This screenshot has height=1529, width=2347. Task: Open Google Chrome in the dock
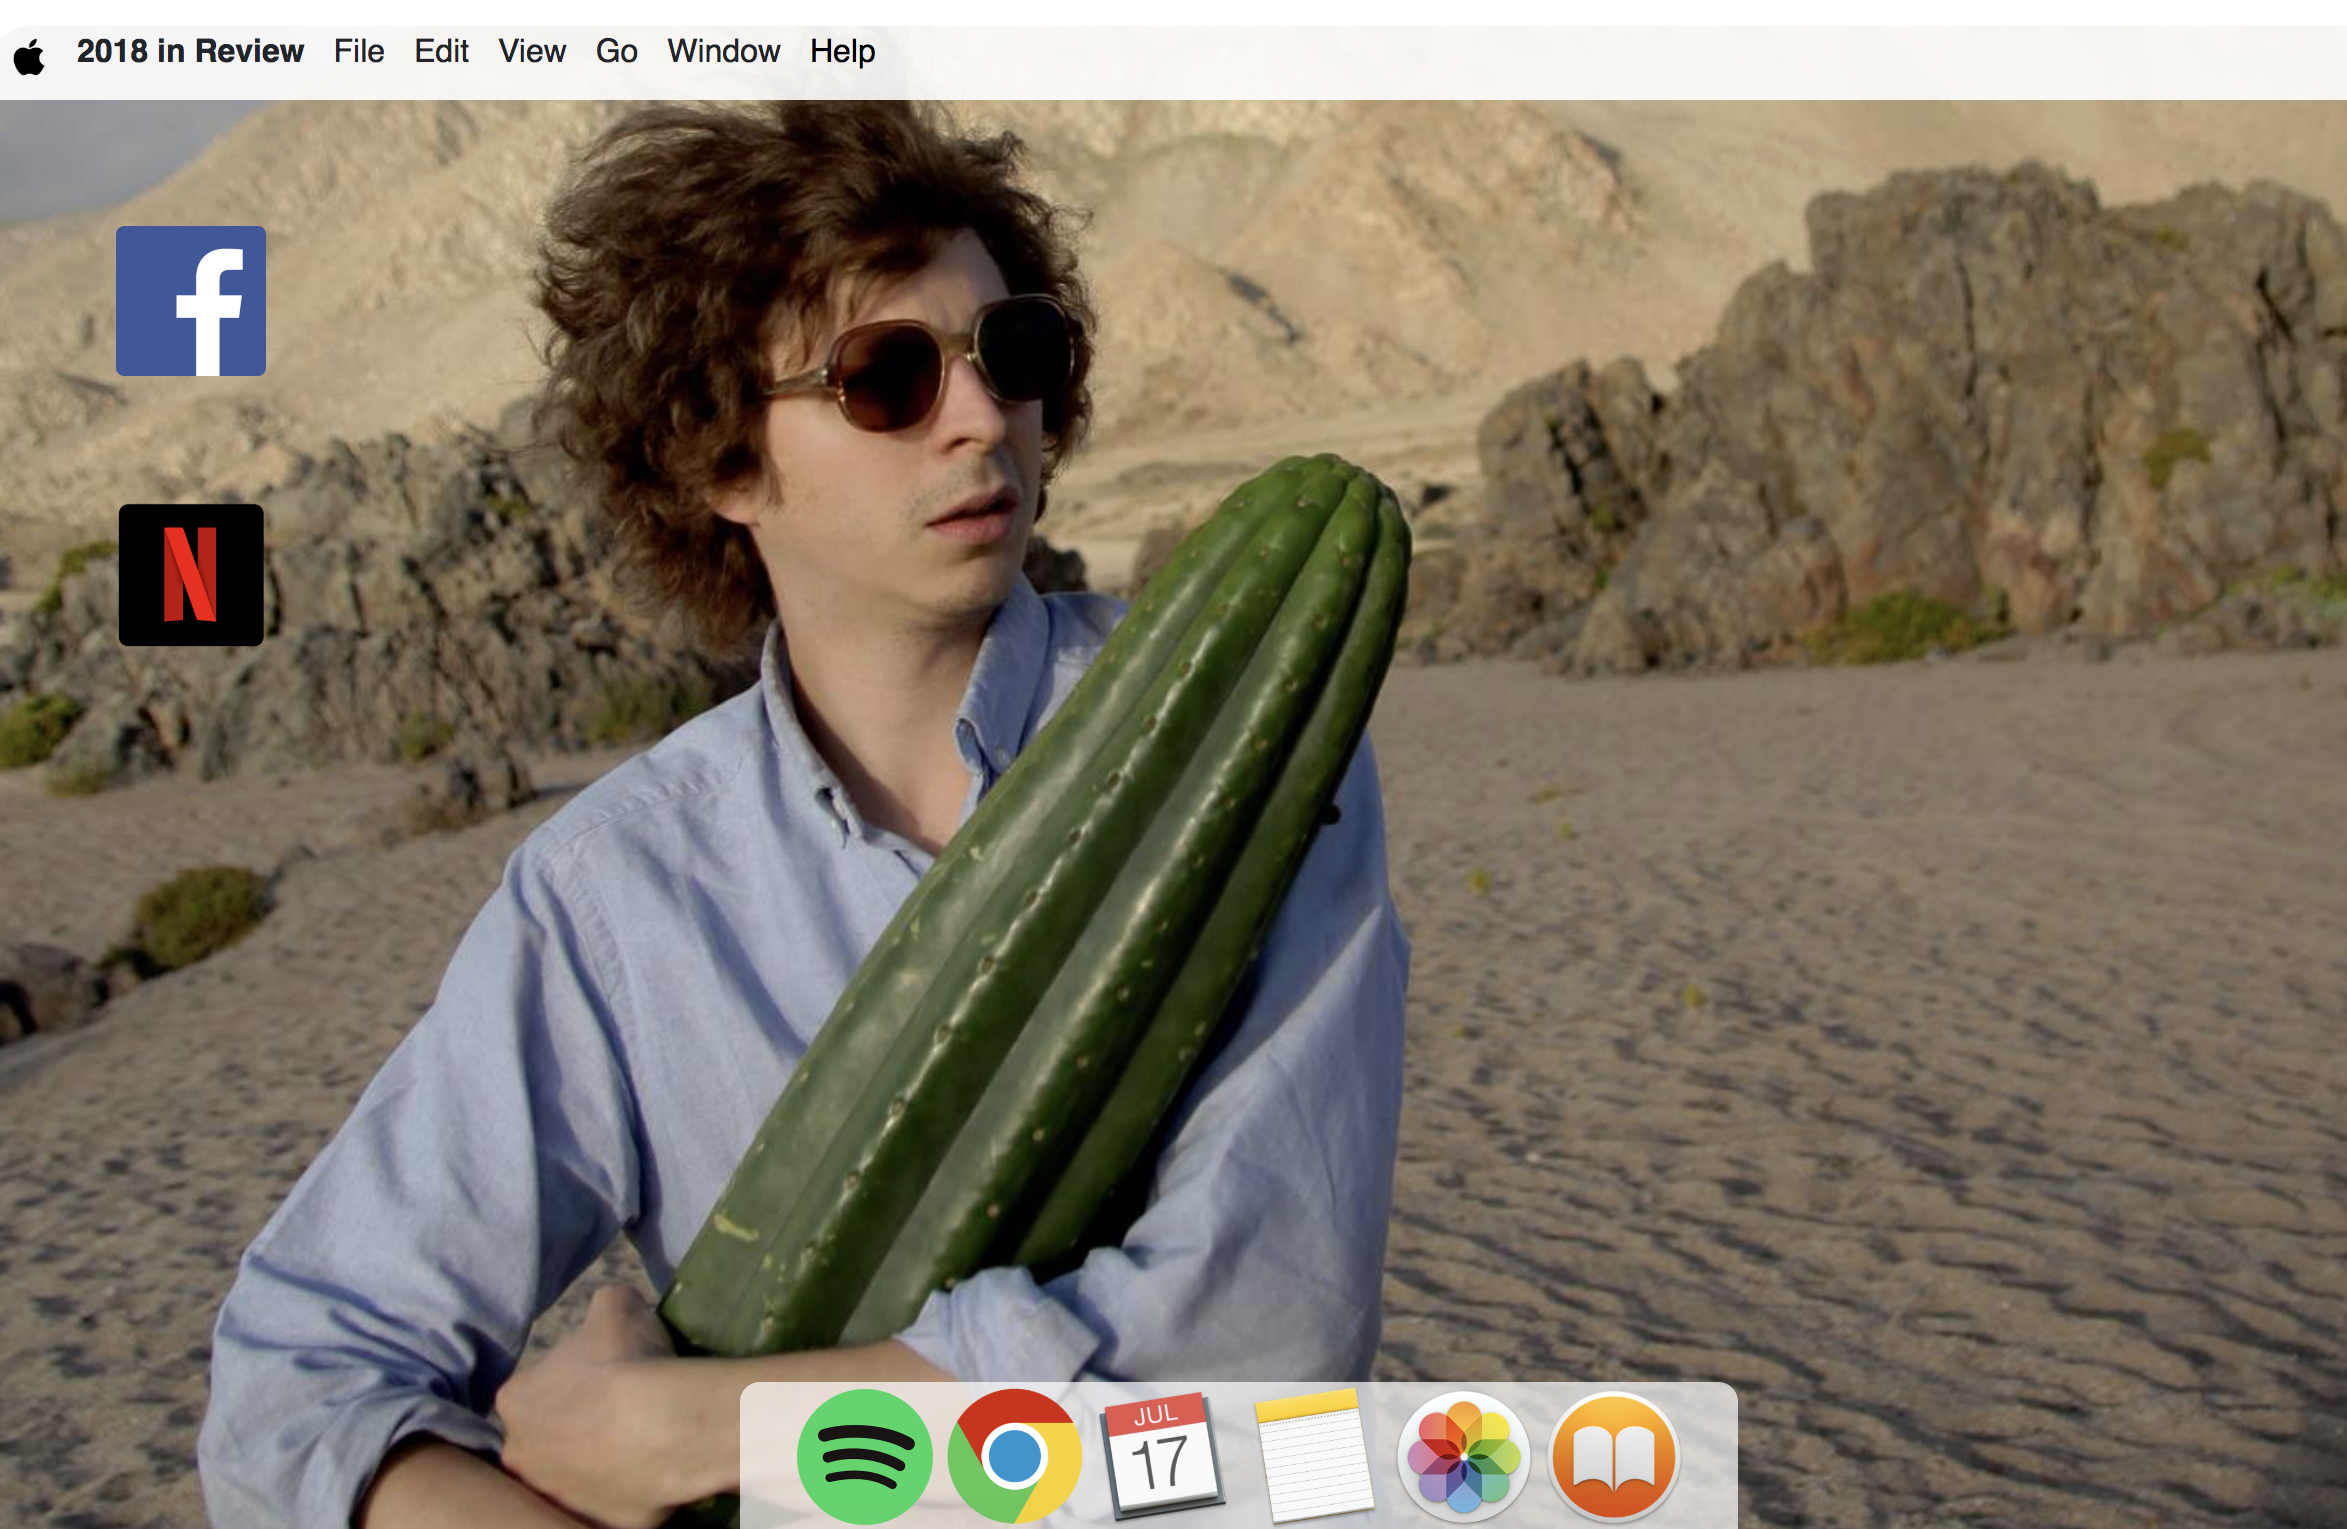[1014, 1456]
